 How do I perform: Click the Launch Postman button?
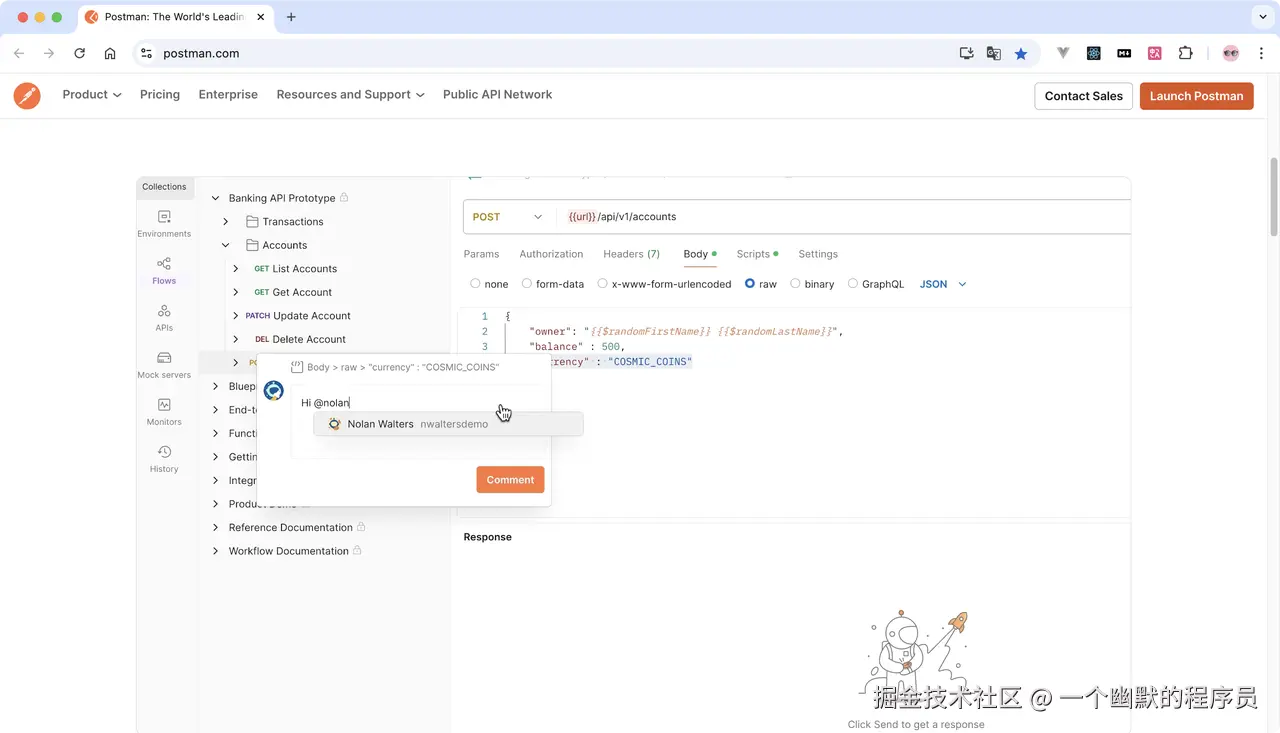click(x=1196, y=95)
